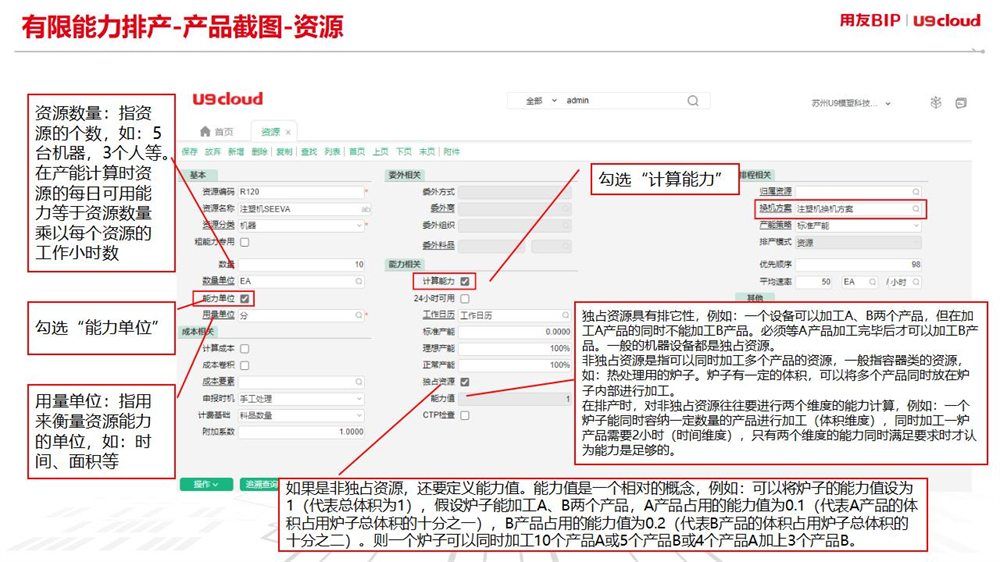Enable the 24小时可用 checkbox
The height and width of the screenshot is (562, 1000).
[x=465, y=299]
